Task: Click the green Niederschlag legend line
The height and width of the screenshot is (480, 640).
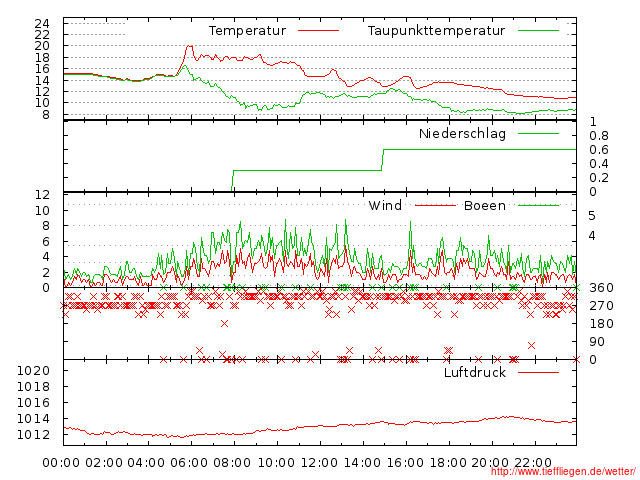Action: coord(538,133)
